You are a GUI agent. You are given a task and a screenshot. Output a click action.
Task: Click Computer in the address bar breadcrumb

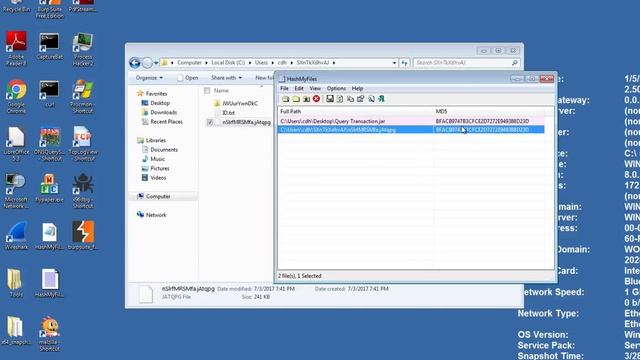(x=189, y=63)
